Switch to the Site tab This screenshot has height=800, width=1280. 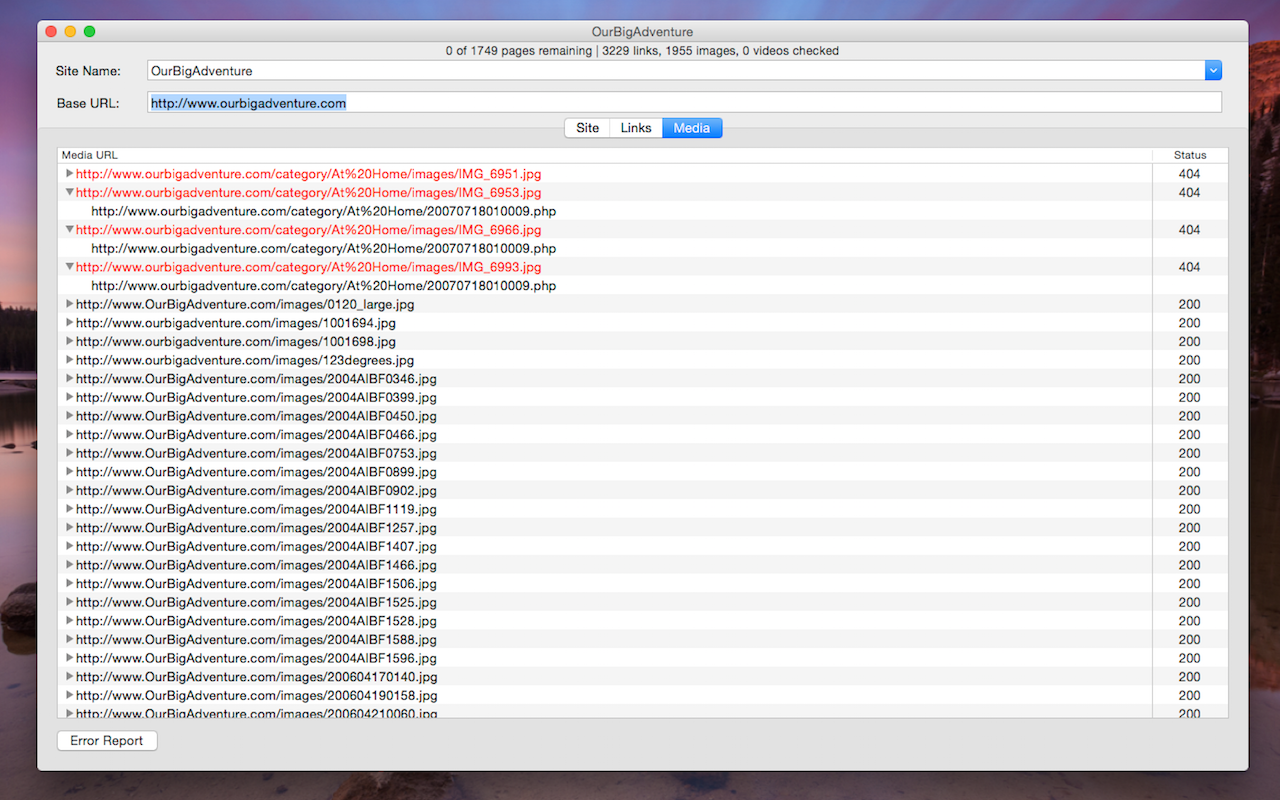[587, 127]
